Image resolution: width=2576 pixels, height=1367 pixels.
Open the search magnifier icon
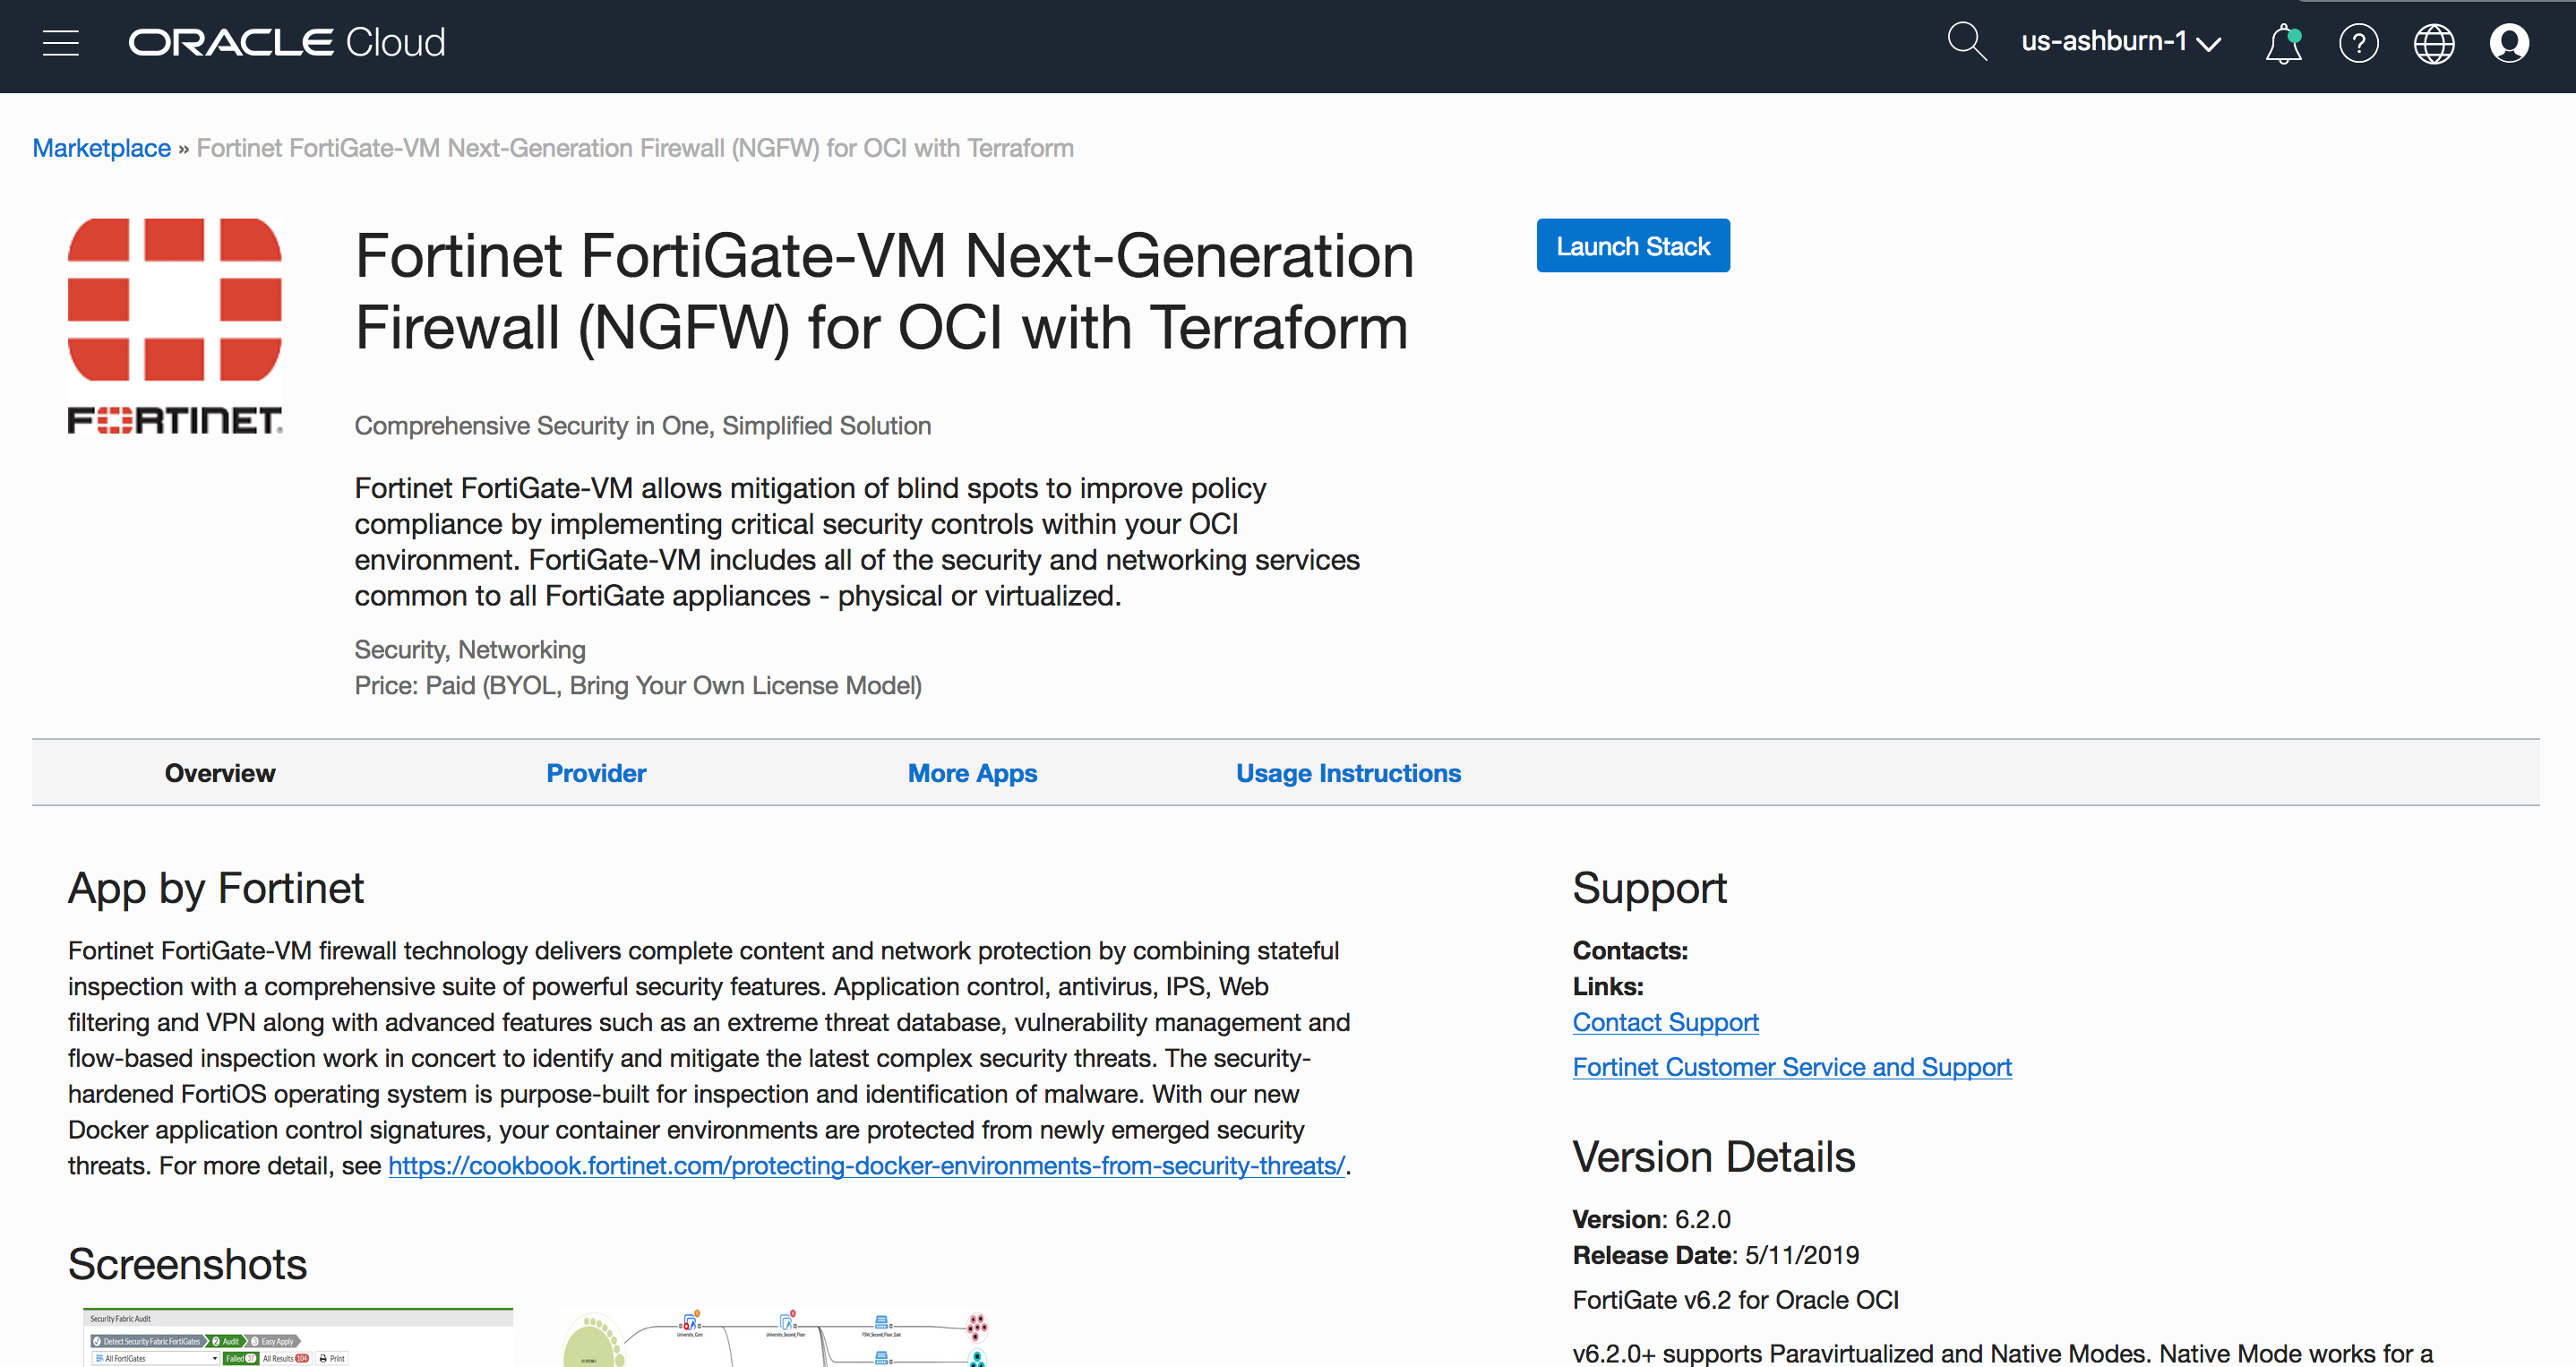point(1965,43)
